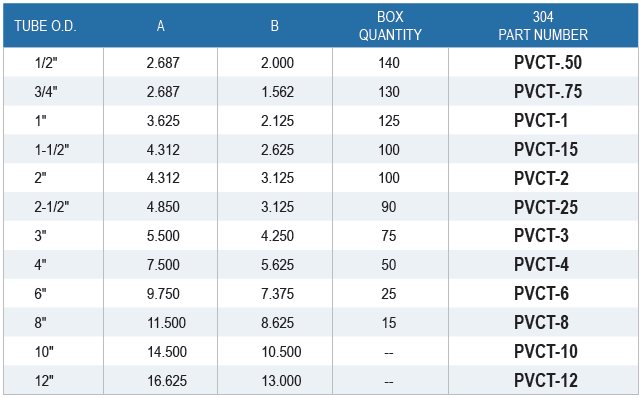Open part number PVCT-1
Image resolution: width=643 pixels, height=398 pixels.
point(541,121)
